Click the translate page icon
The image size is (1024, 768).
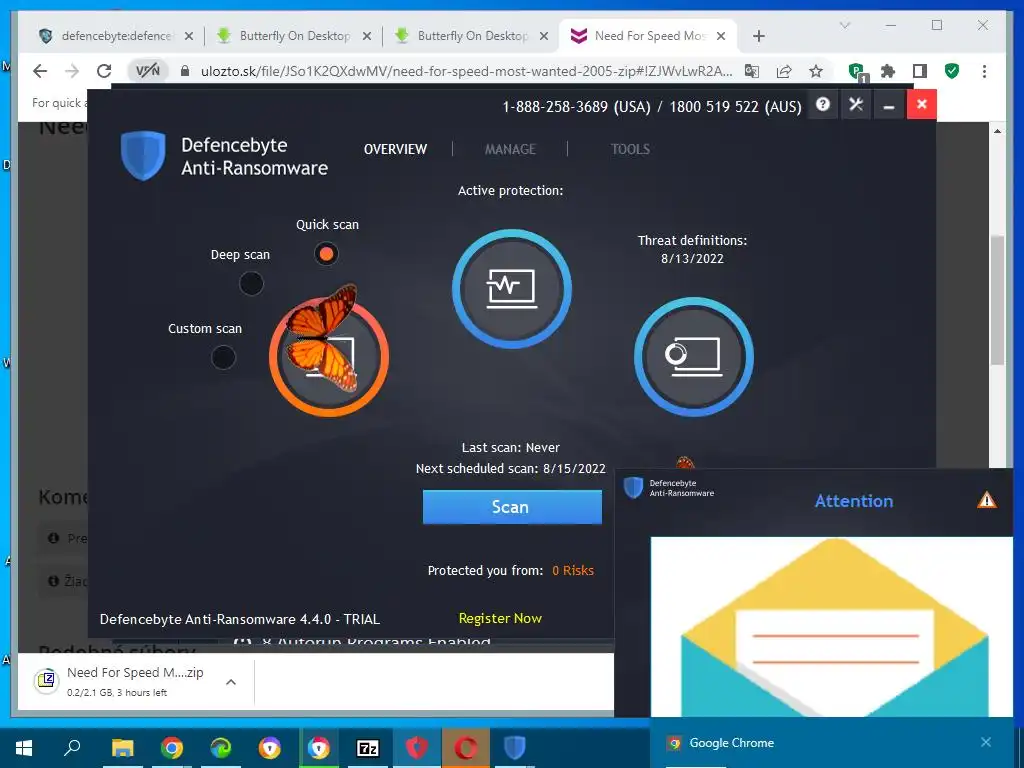[x=752, y=71]
